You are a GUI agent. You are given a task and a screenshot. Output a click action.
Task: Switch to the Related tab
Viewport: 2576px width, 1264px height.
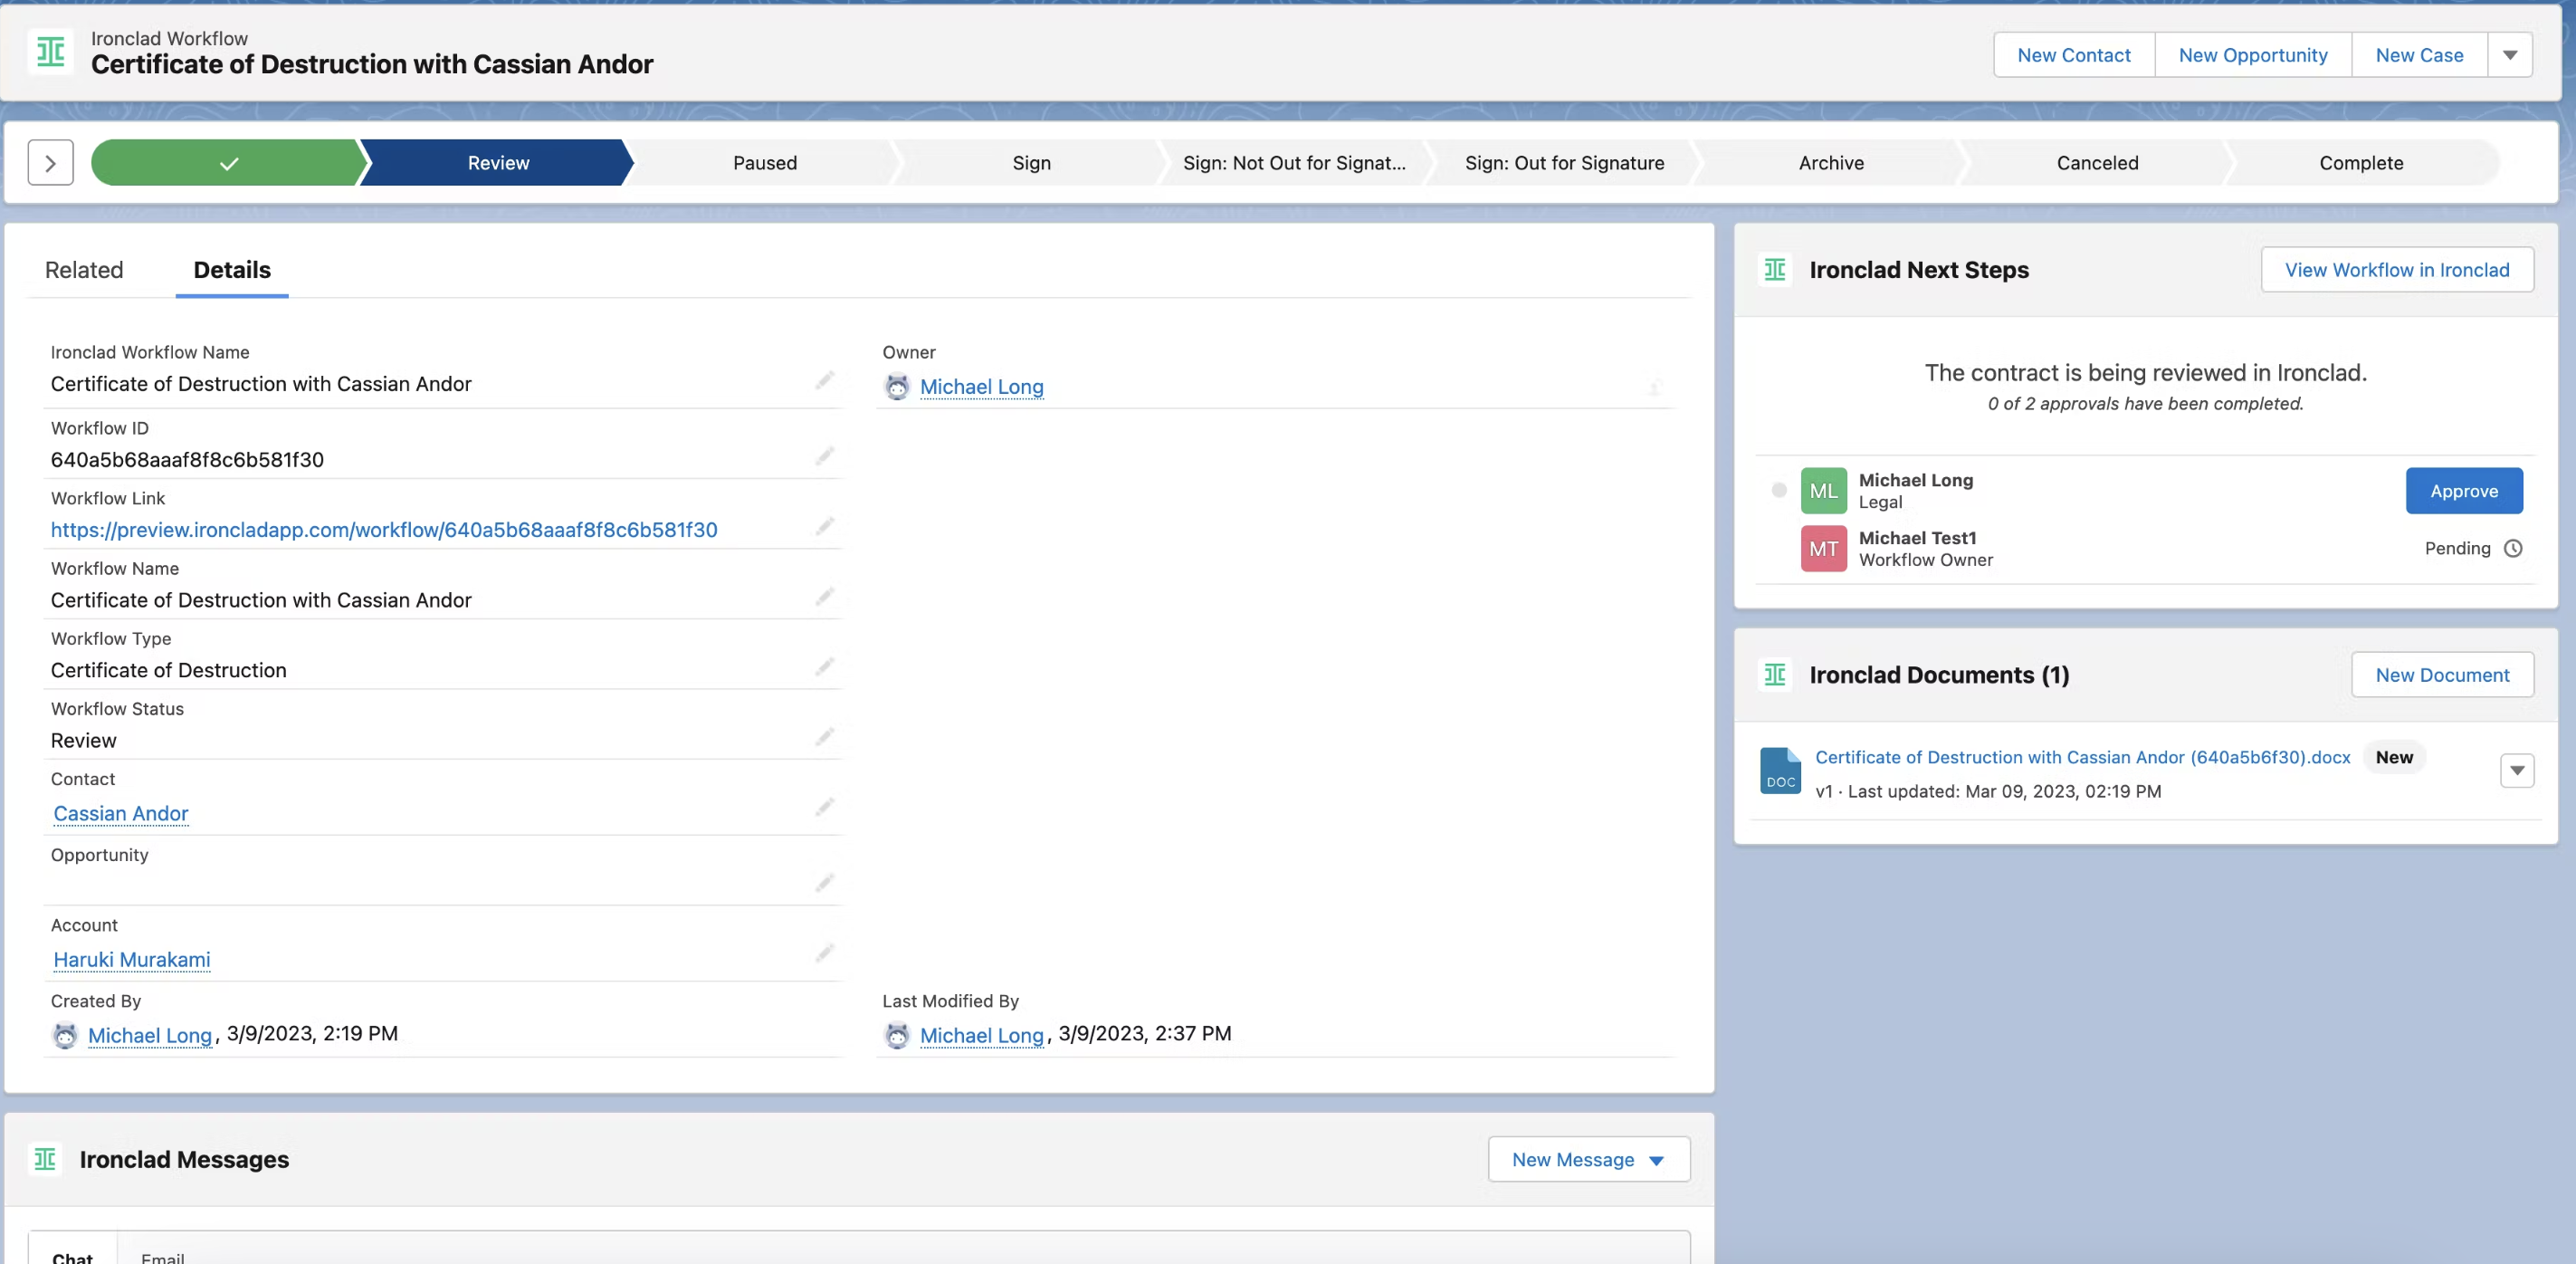84,270
